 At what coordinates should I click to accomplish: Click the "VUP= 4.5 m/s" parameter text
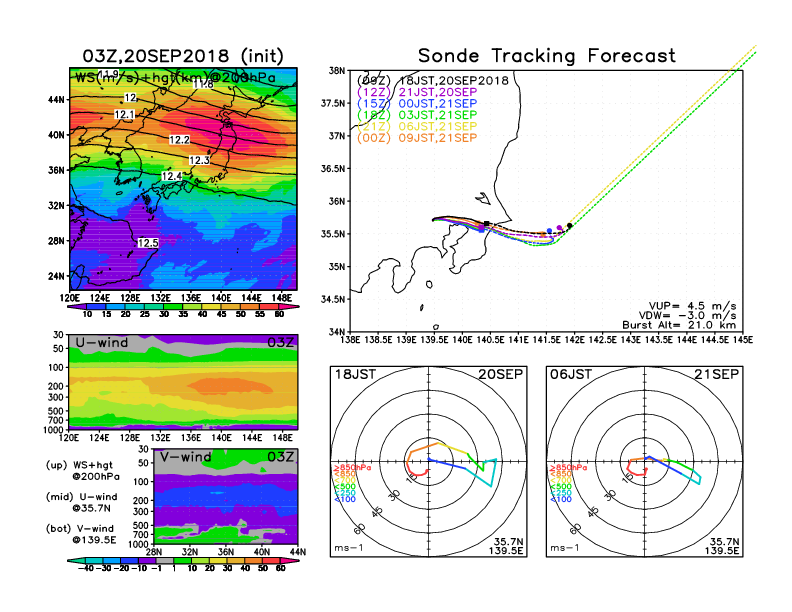[x=692, y=306]
